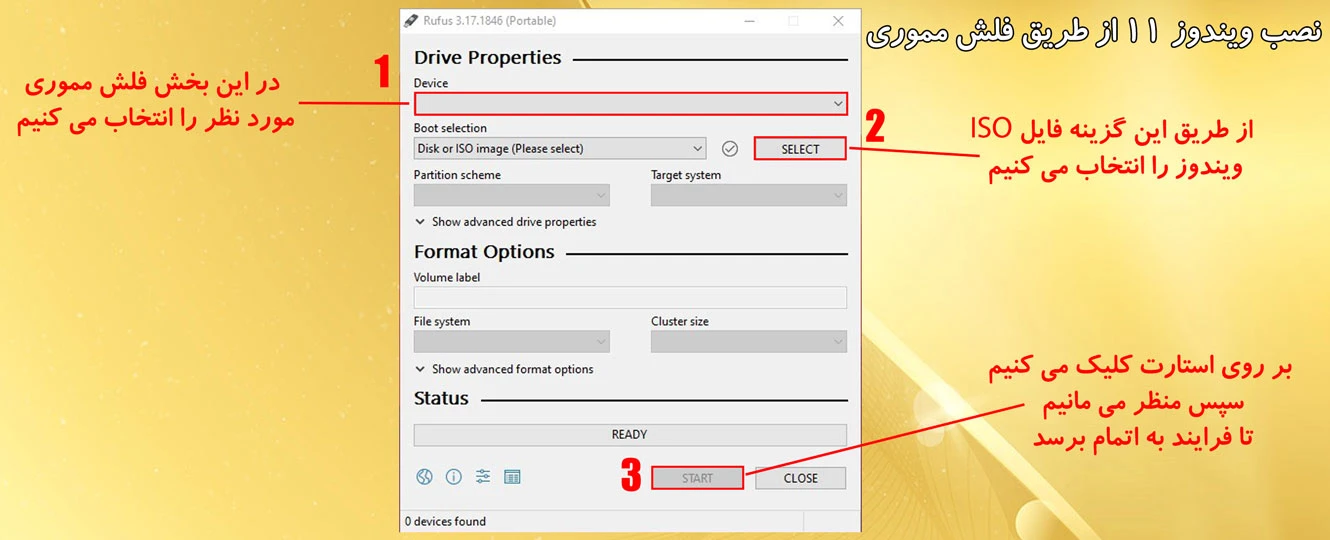This screenshot has height=540, width=1330.
Task: Open the Partition scheme dropdown
Action: click(x=511, y=196)
